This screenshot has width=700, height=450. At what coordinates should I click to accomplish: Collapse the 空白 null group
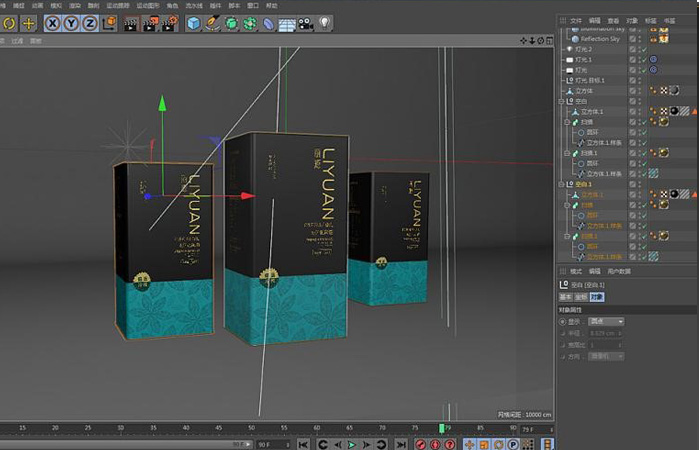click(561, 102)
